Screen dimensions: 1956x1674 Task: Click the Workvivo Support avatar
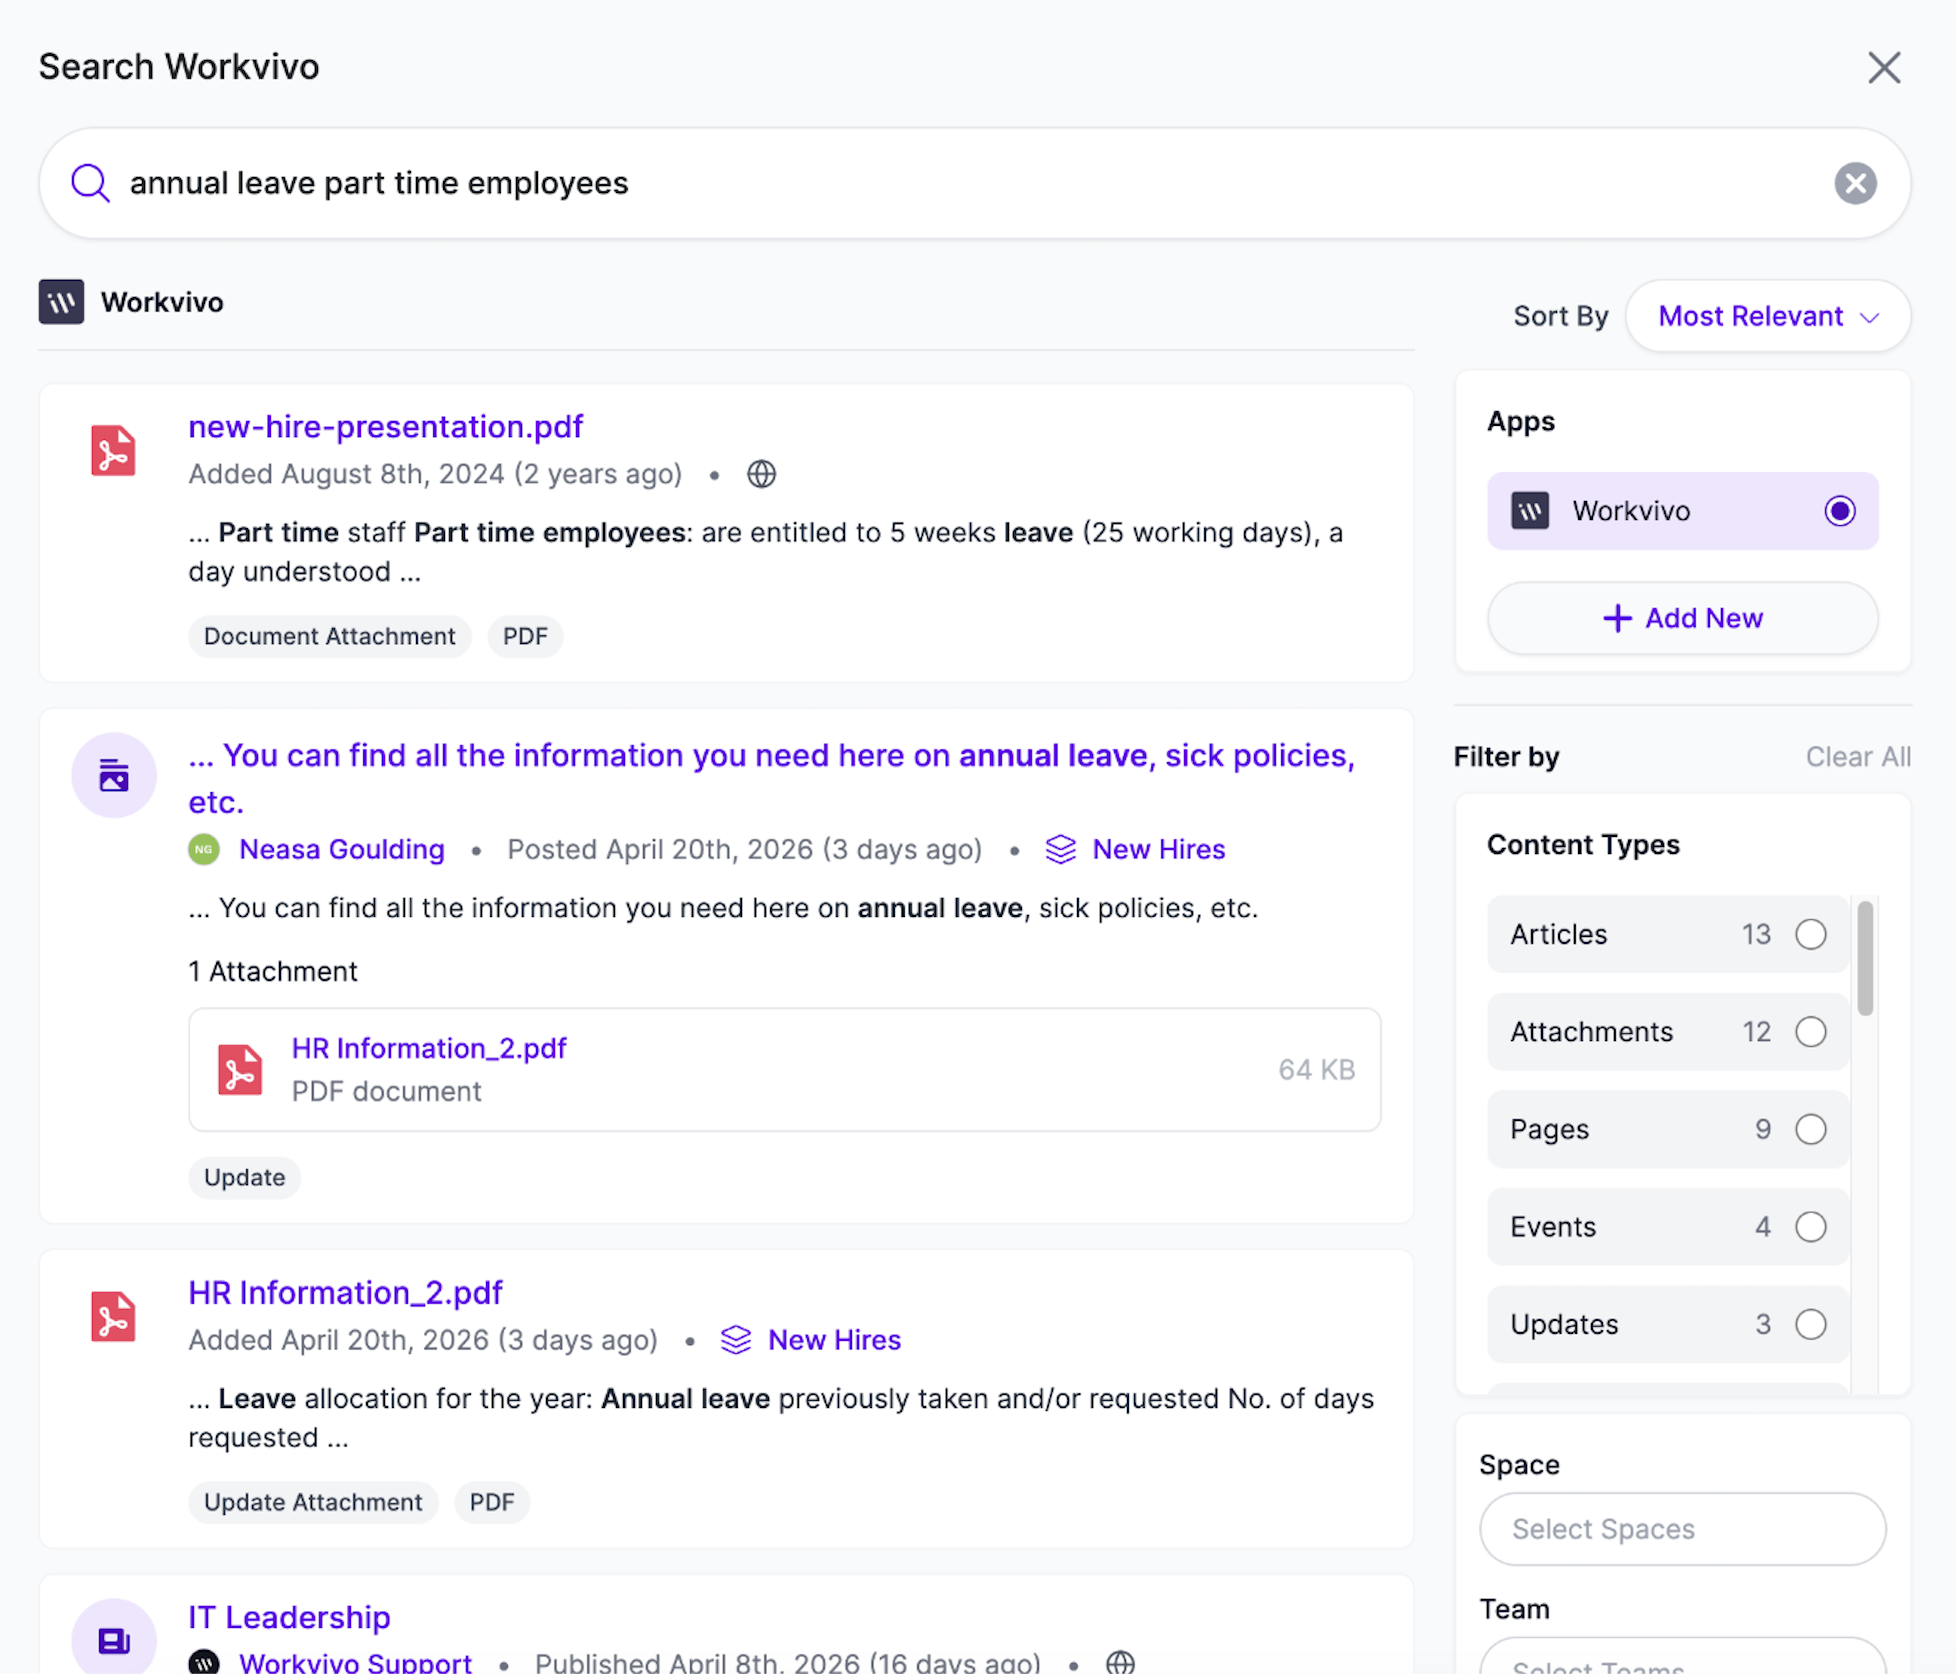point(204,1662)
